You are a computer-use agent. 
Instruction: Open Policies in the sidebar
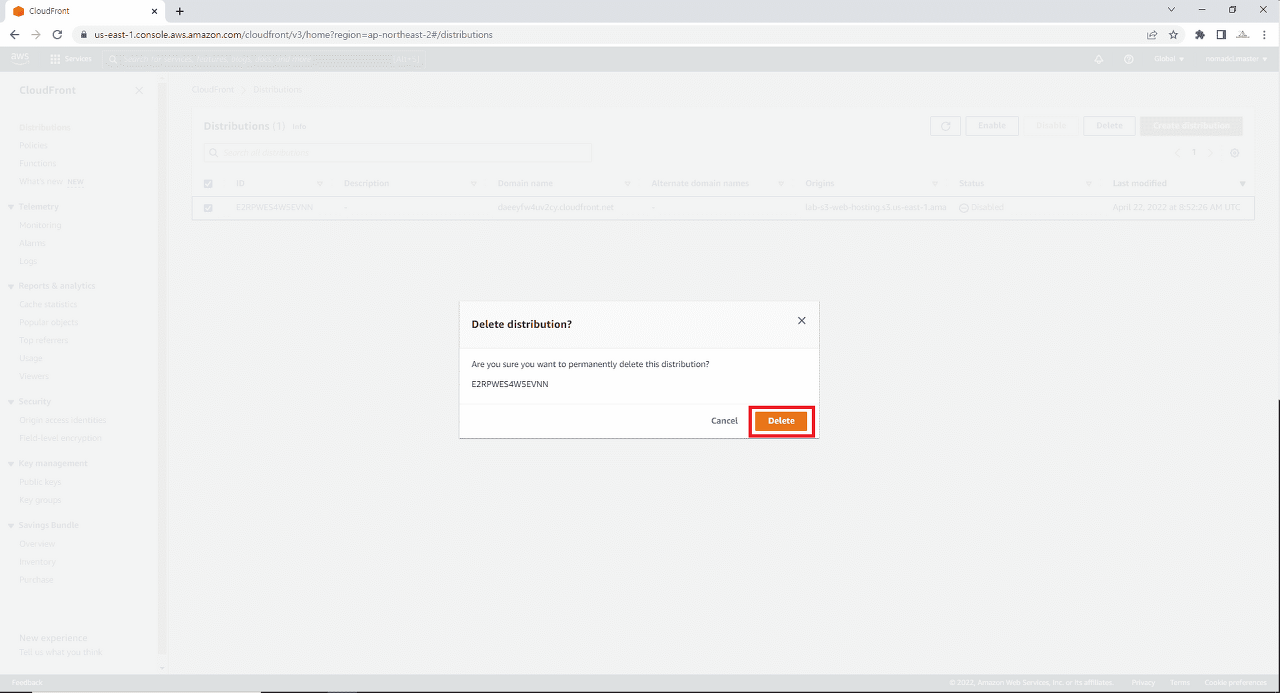(x=33, y=146)
